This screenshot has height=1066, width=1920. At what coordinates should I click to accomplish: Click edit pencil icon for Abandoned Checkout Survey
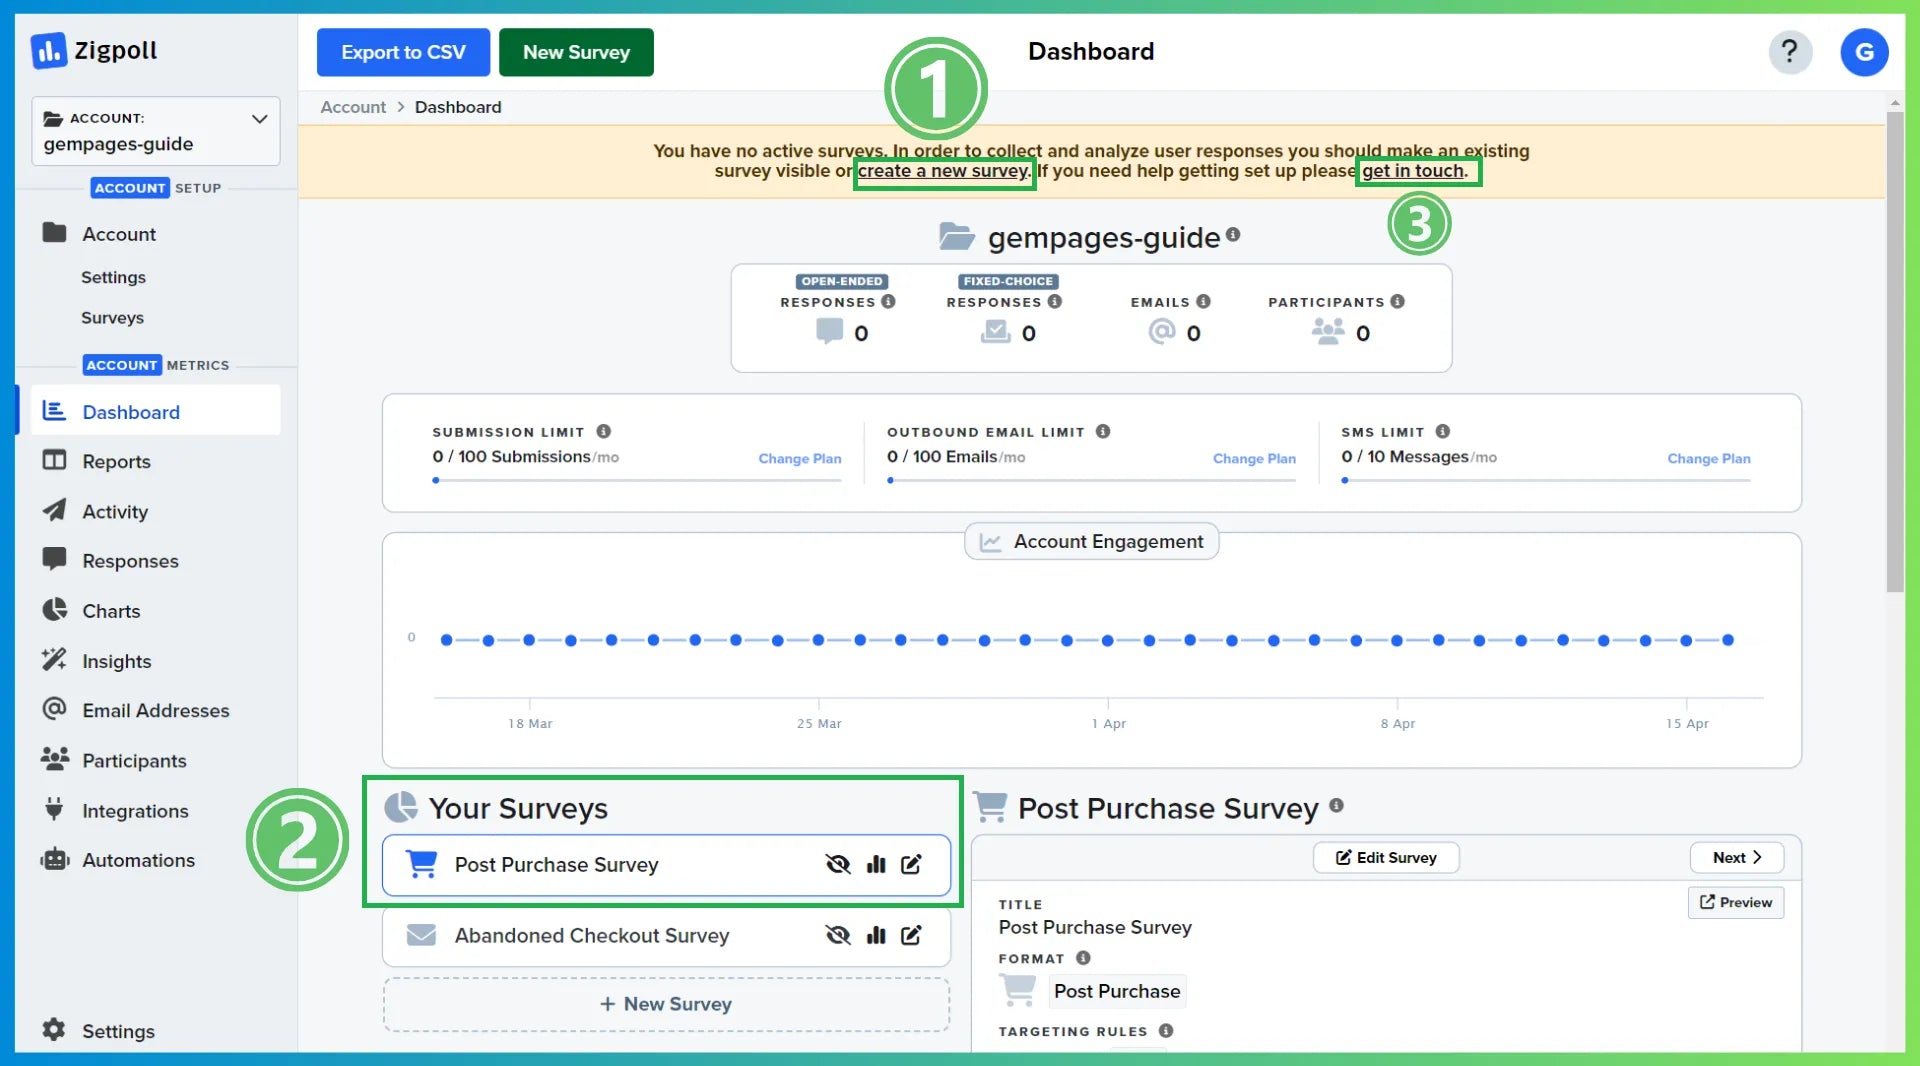pyautogui.click(x=911, y=935)
